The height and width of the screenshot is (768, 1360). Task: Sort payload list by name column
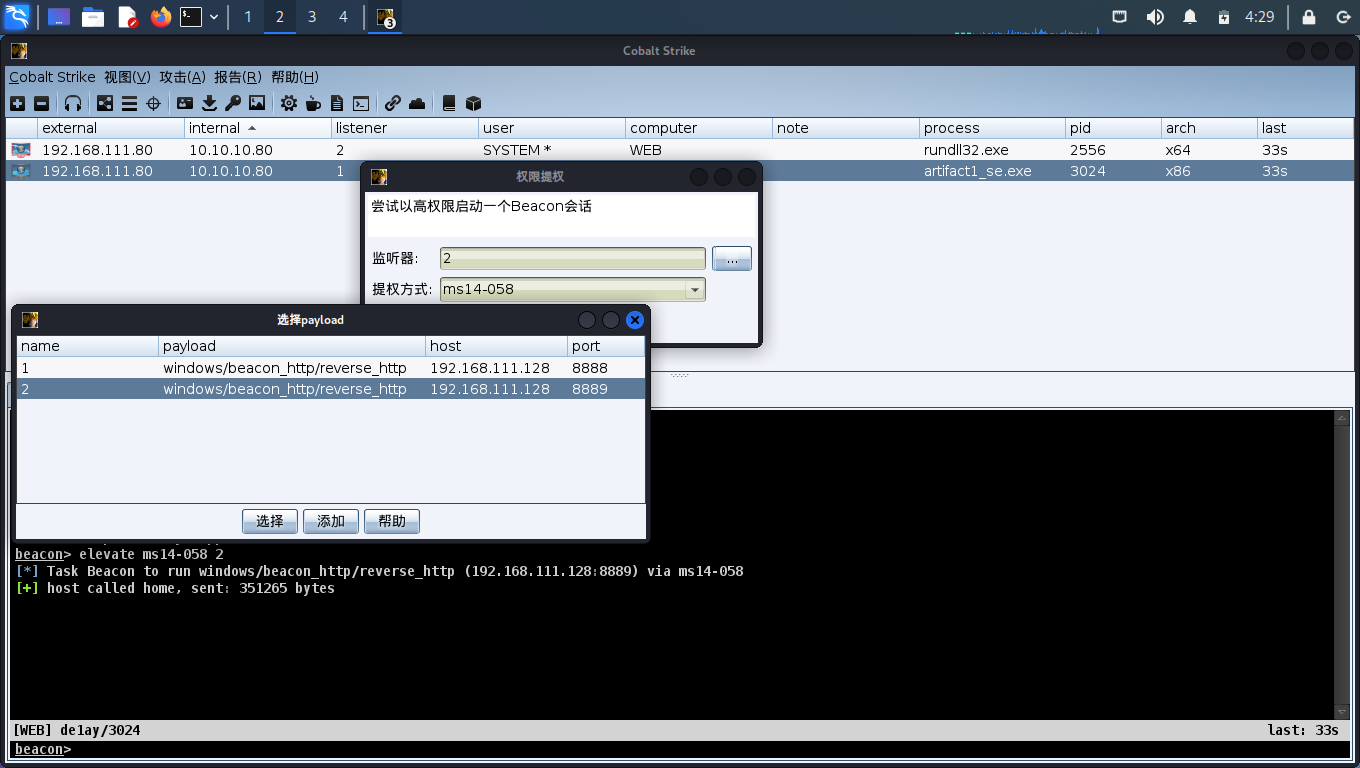click(x=88, y=346)
